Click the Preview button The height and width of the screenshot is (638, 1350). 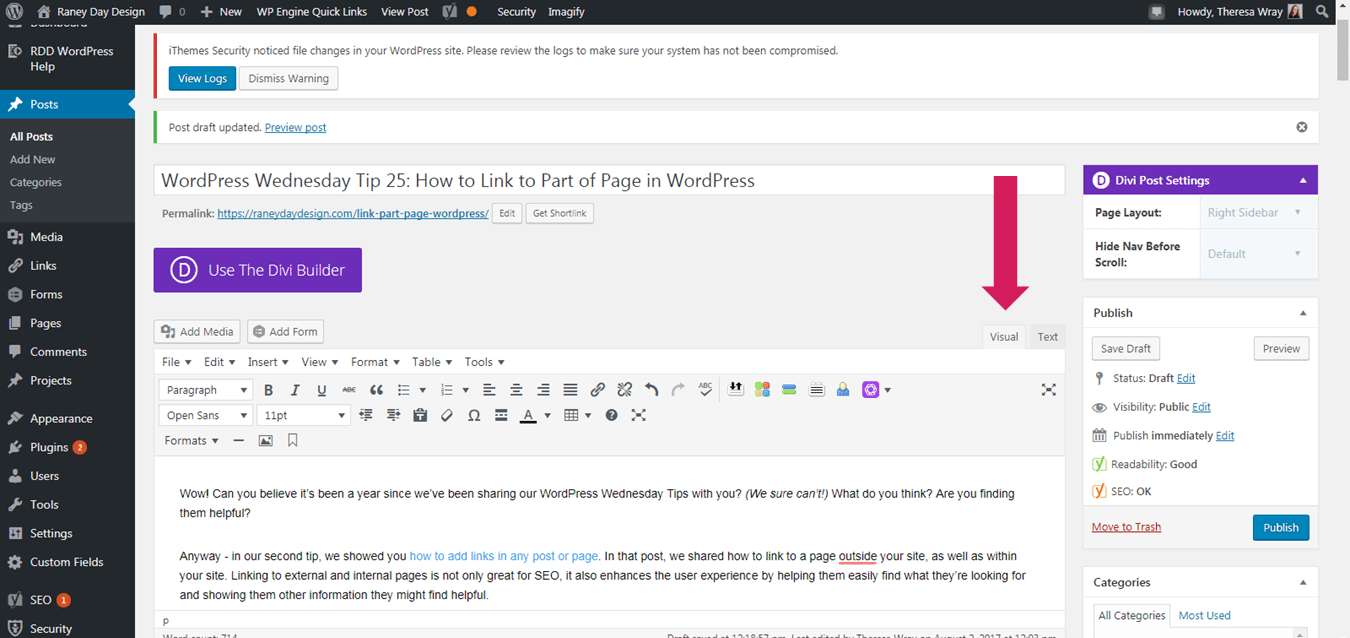1281,349
